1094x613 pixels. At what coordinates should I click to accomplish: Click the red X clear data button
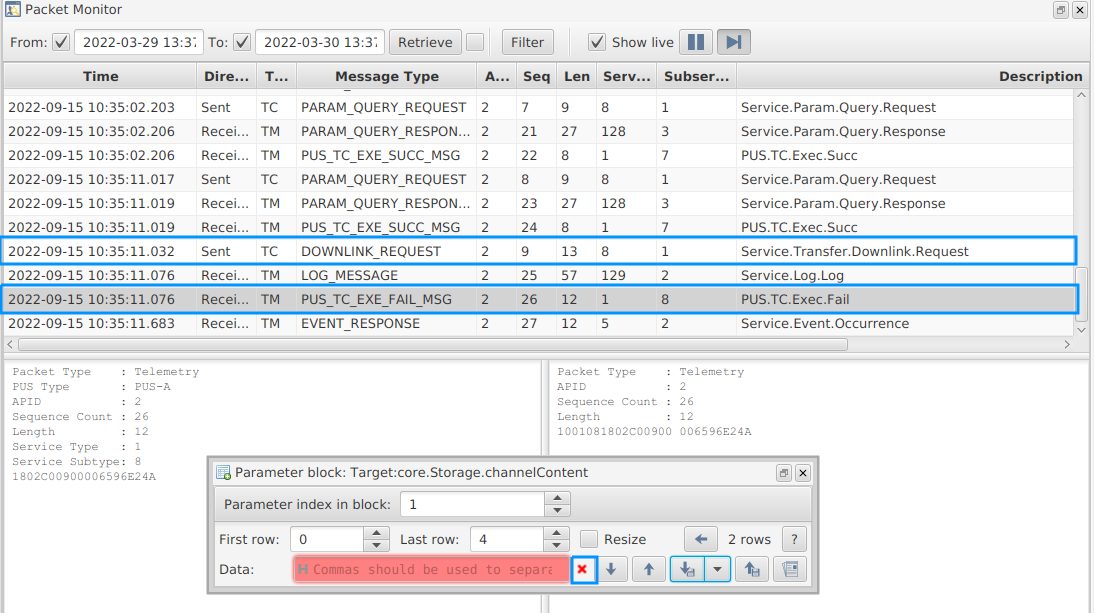click(x=583, y=569)
